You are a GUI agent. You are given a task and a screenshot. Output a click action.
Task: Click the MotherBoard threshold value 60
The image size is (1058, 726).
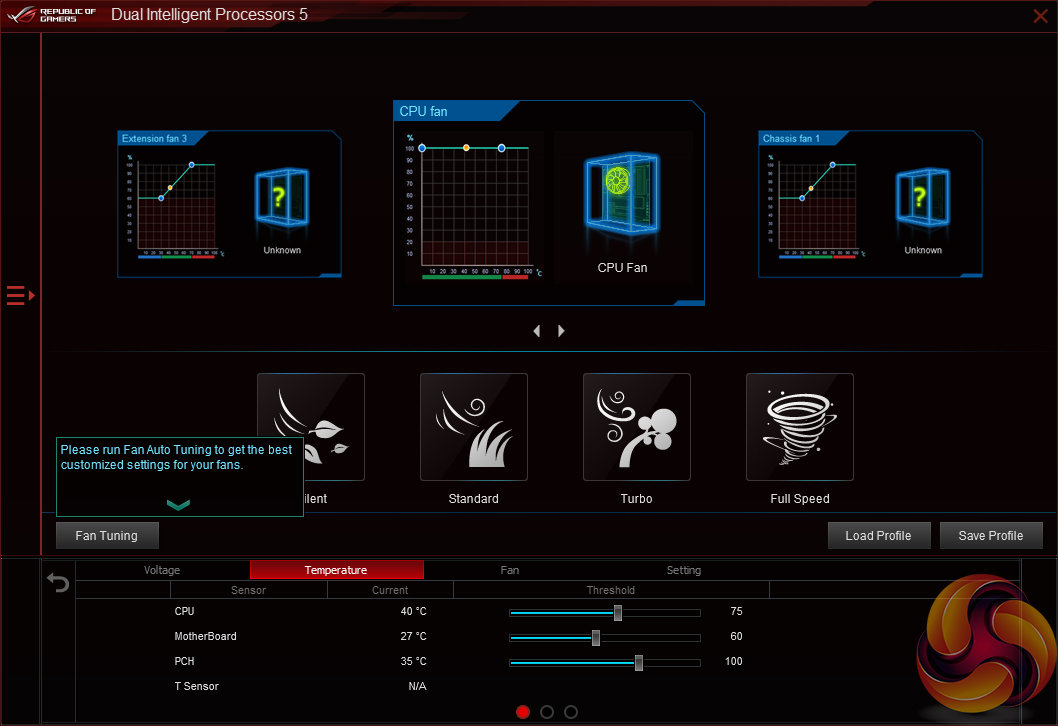coord(736,636)
